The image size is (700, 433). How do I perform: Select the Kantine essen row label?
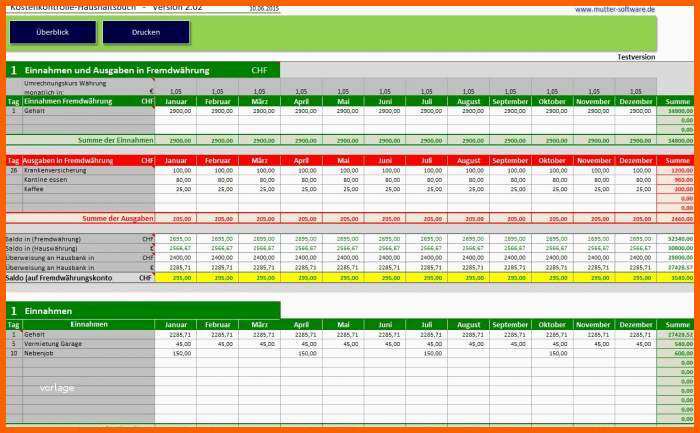click(43, 179)
